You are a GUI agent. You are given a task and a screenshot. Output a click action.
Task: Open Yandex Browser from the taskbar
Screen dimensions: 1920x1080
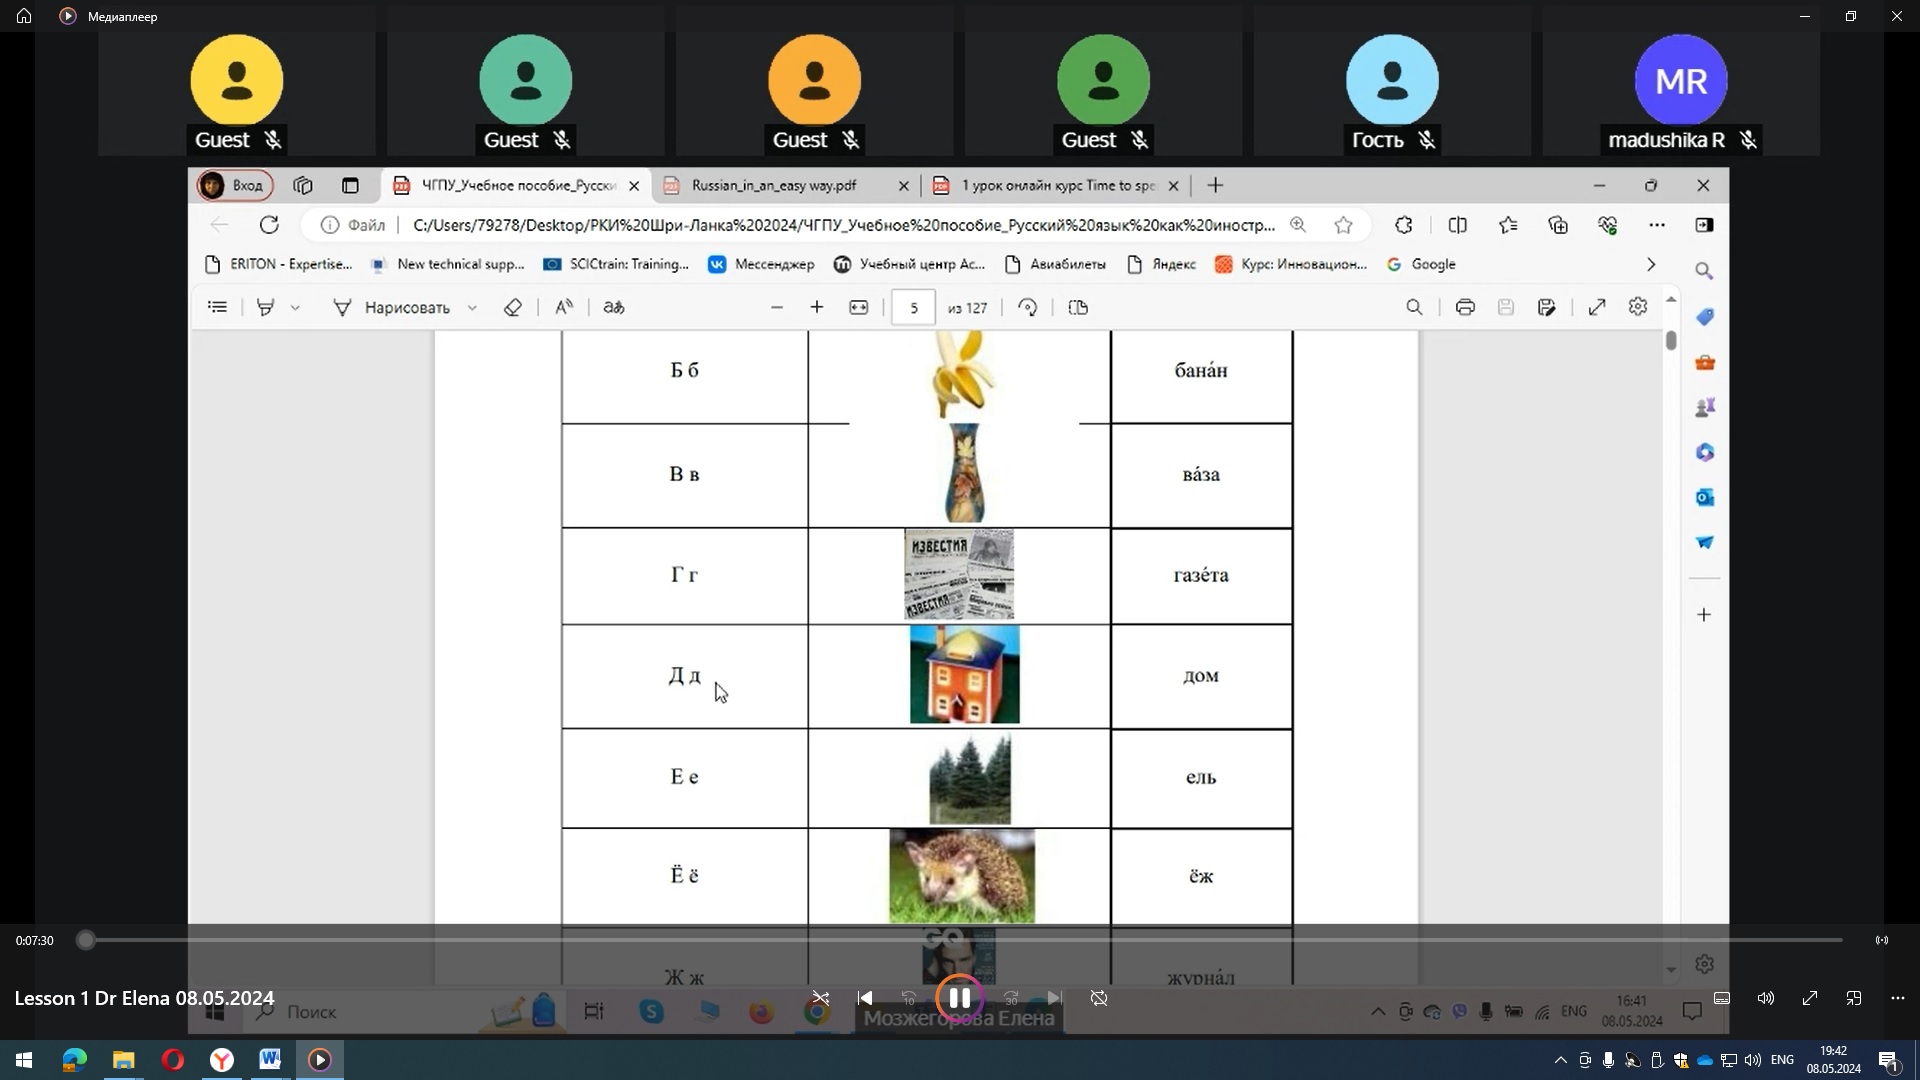click(x=221, y=1060)
